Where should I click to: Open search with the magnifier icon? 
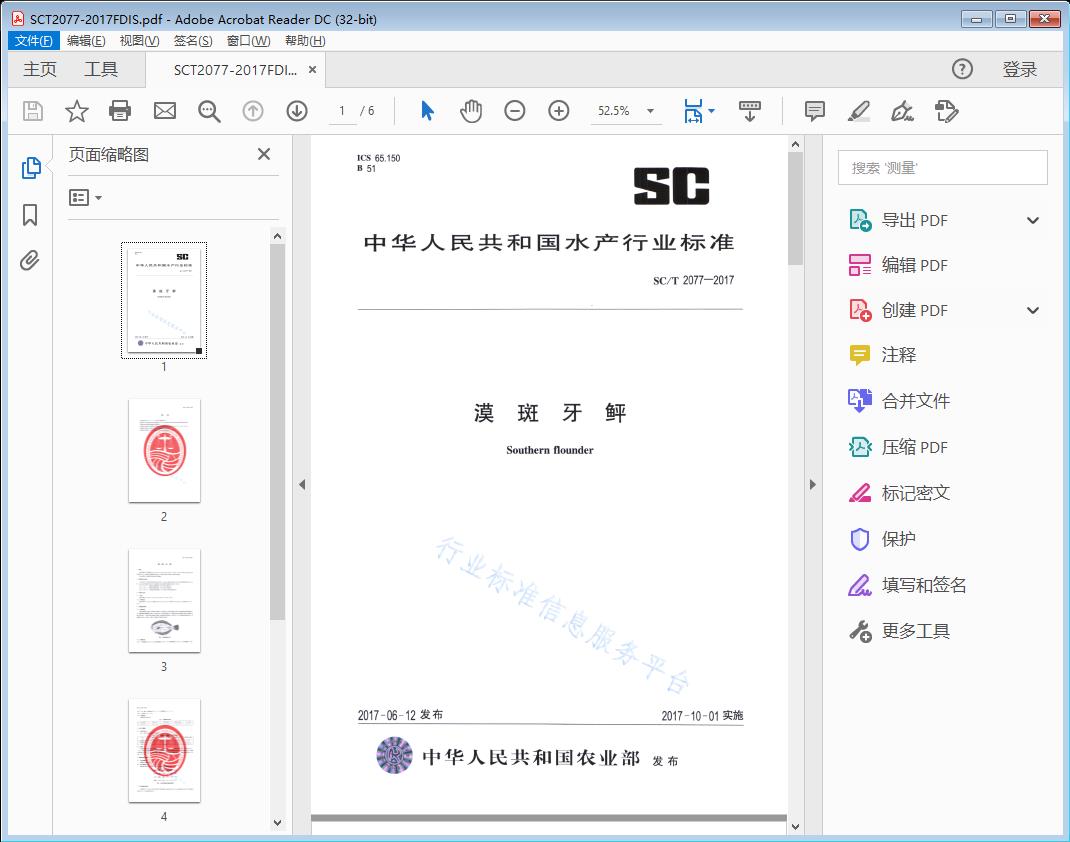208,111
